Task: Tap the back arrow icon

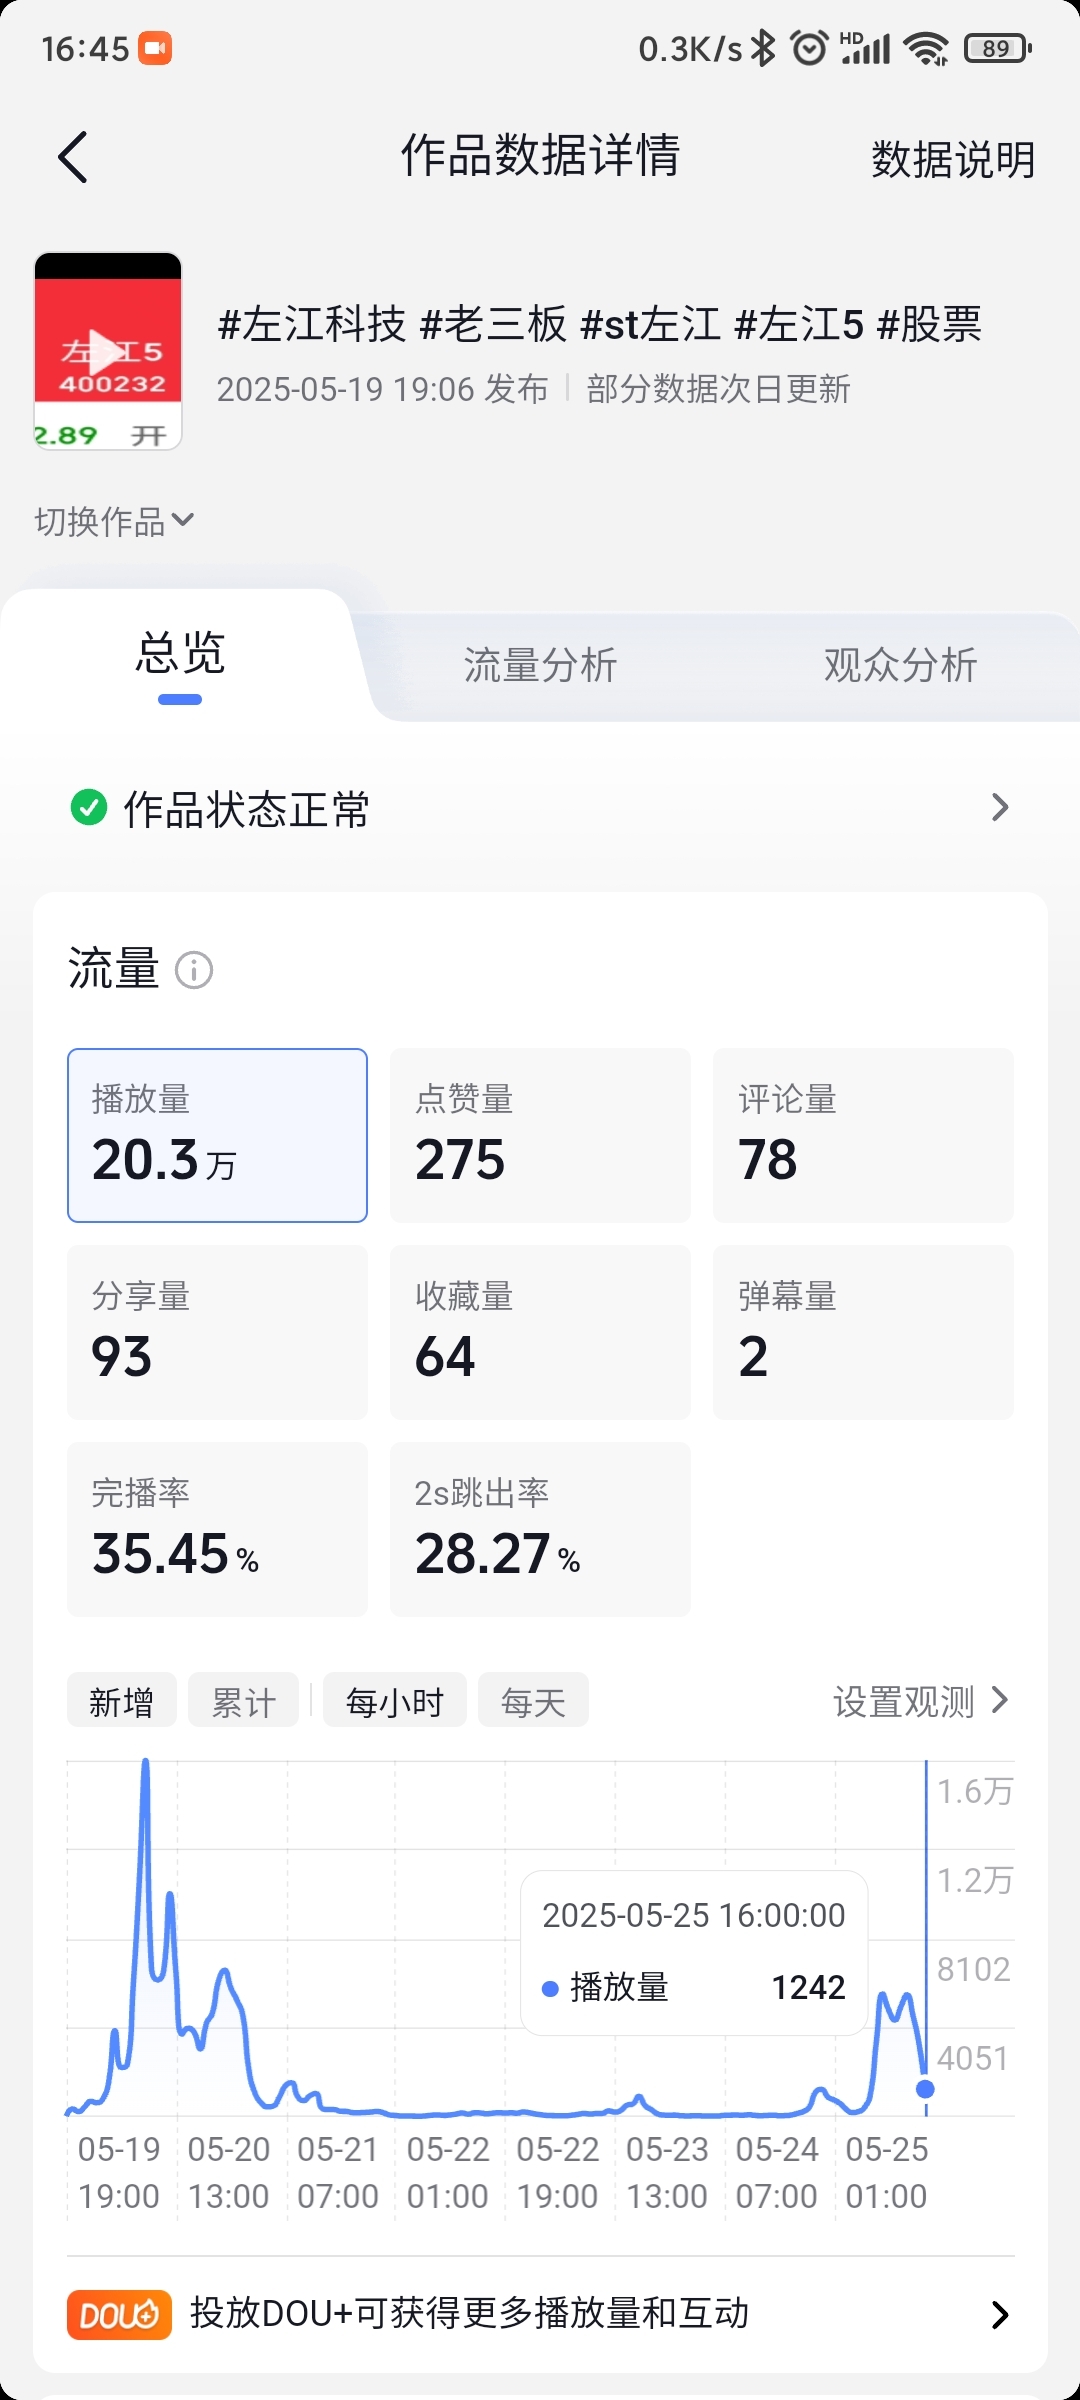Action: 73,157
